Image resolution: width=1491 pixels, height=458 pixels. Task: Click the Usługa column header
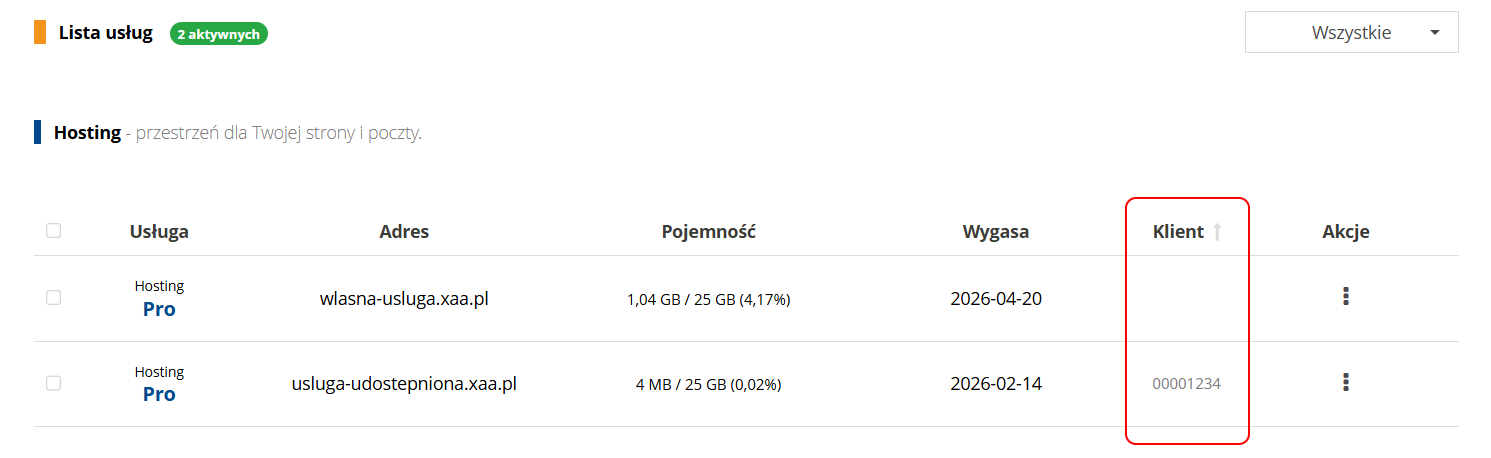159,232
